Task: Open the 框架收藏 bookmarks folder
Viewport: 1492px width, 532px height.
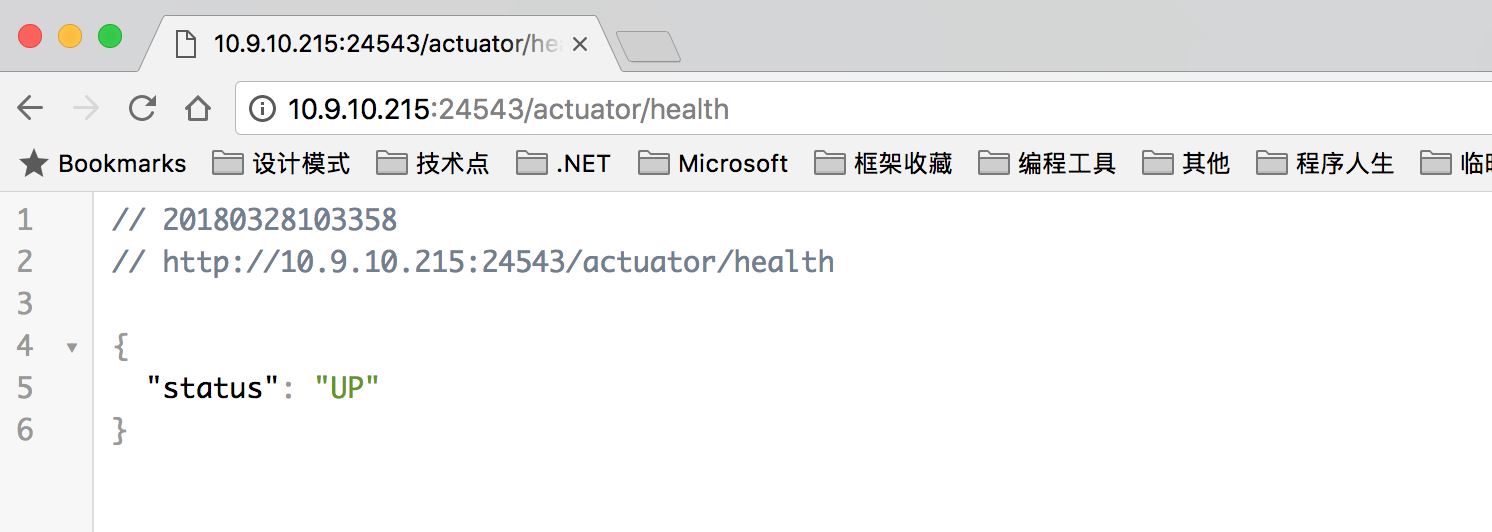Action: (x=883, y=163)
